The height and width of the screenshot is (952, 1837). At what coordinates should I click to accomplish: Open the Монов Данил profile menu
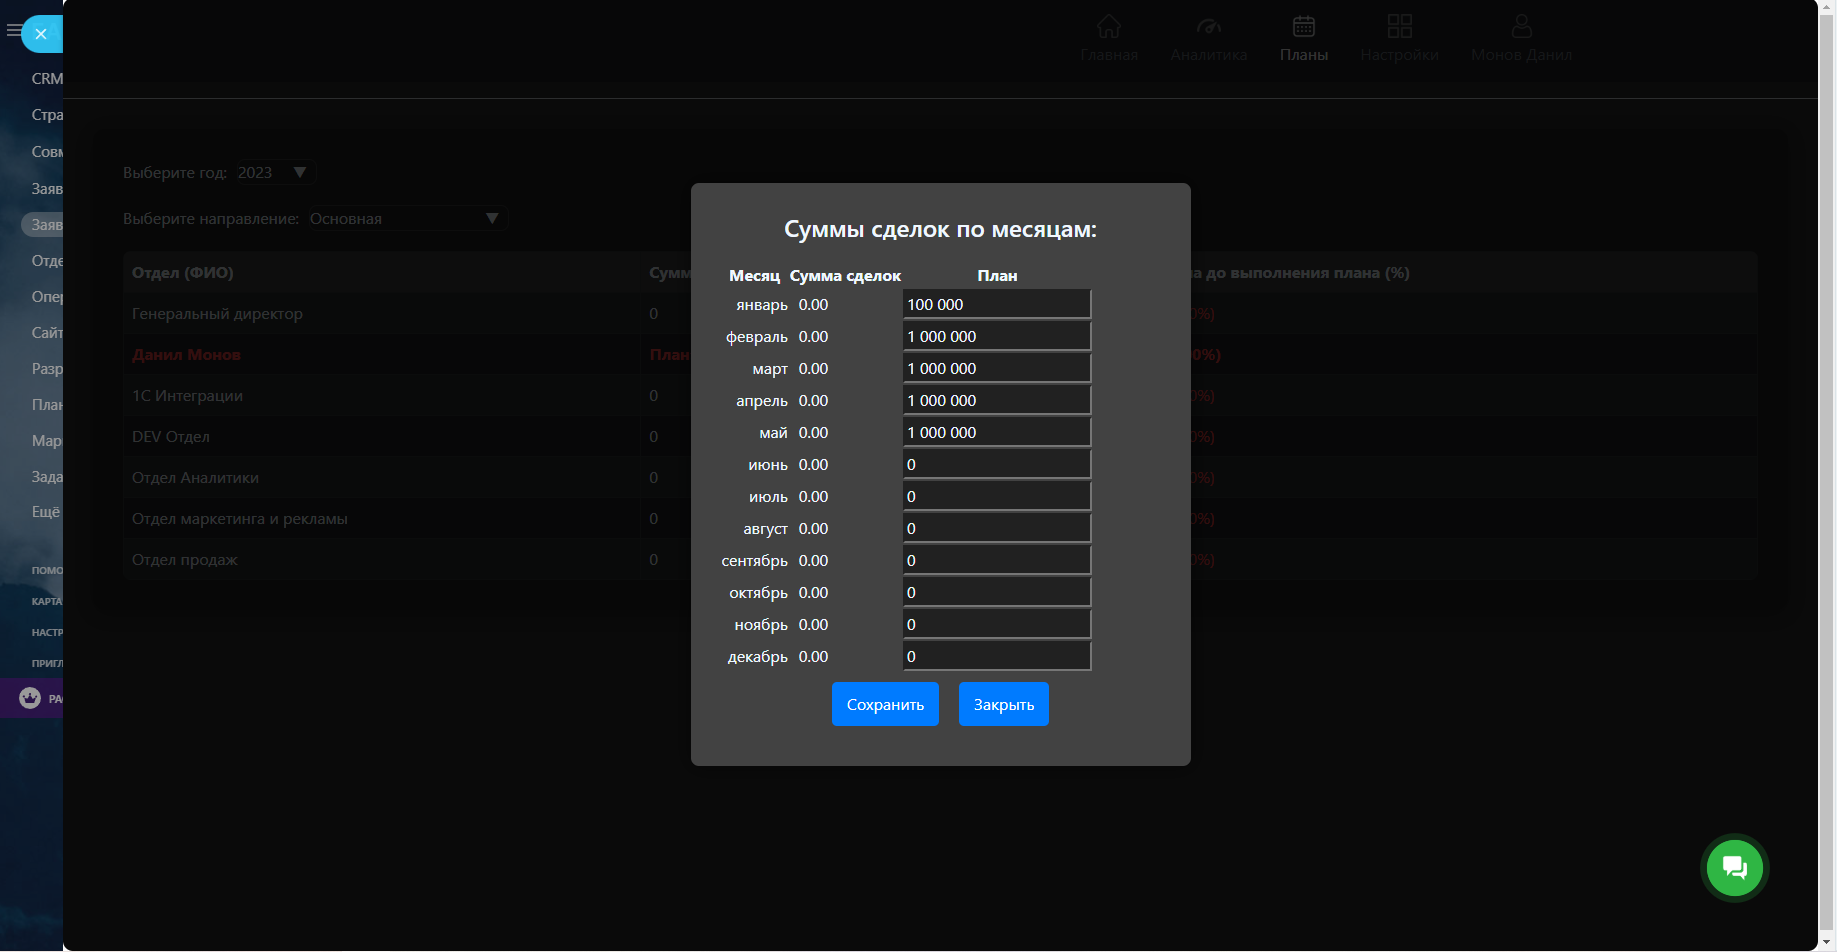click(x=1521, y=38)
